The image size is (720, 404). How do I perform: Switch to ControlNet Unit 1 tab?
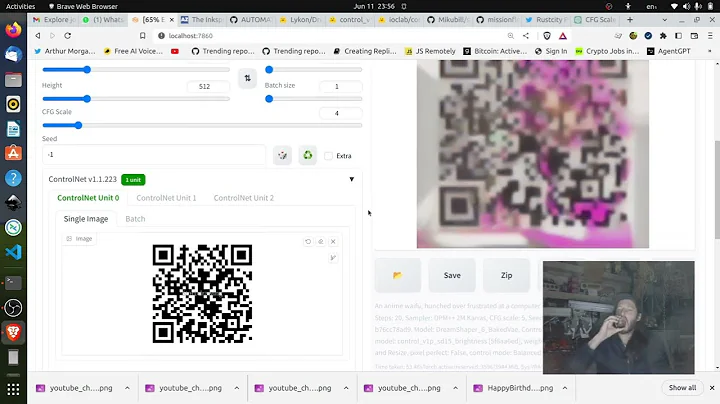166,198
